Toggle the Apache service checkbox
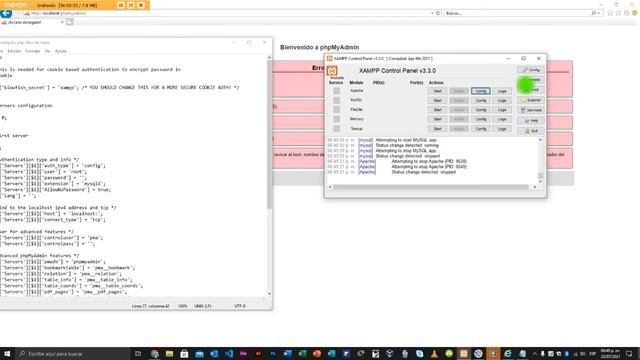The image size is (640, 360). 336,91
